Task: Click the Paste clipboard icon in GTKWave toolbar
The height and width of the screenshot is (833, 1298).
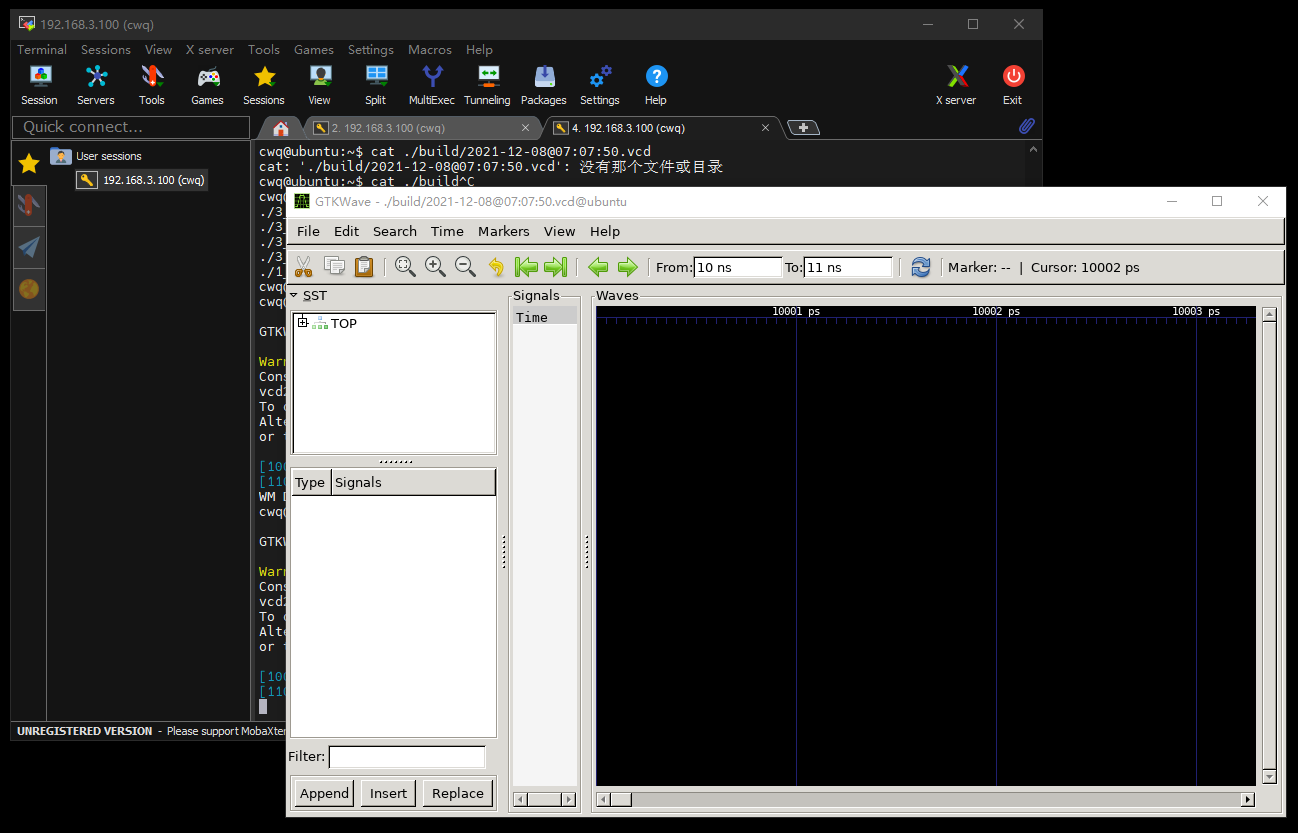Action: click(364, 266)
